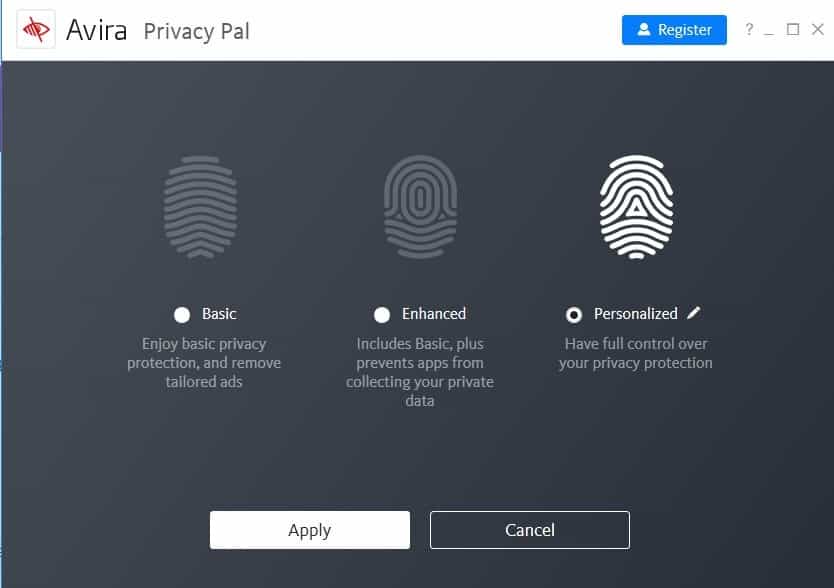This screenshot has width=834, height=588.
Task: Open help with the question mark icon
Action: tap(749, 29)
